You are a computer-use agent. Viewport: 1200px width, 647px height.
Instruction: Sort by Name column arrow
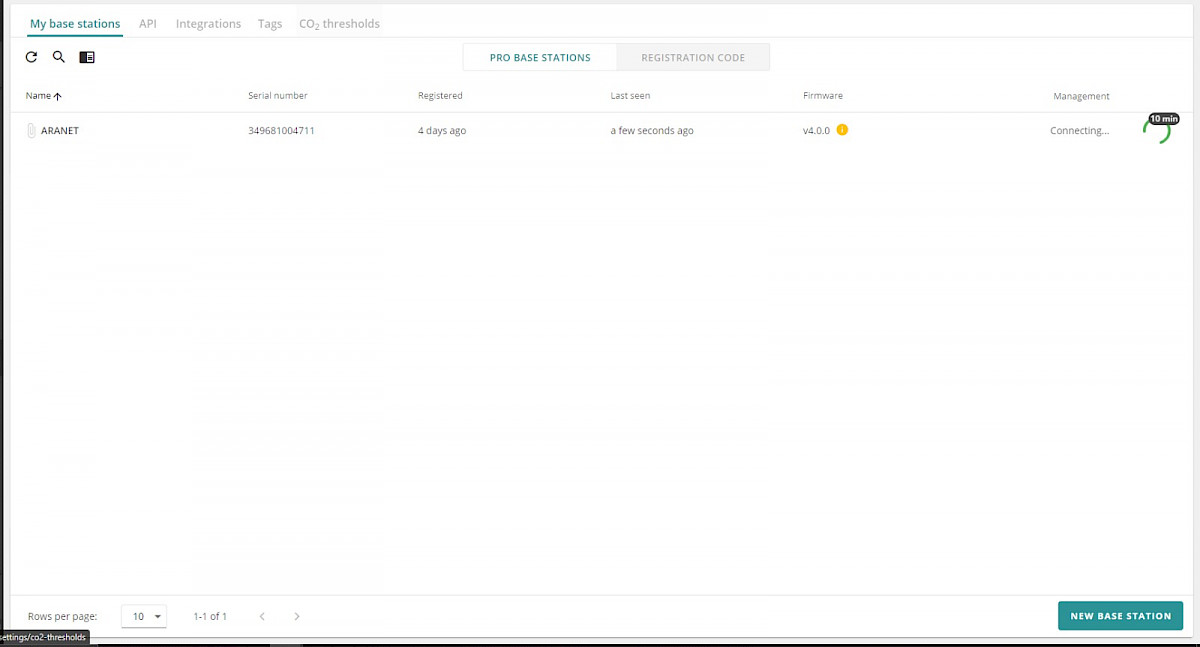tap(57, 96)
